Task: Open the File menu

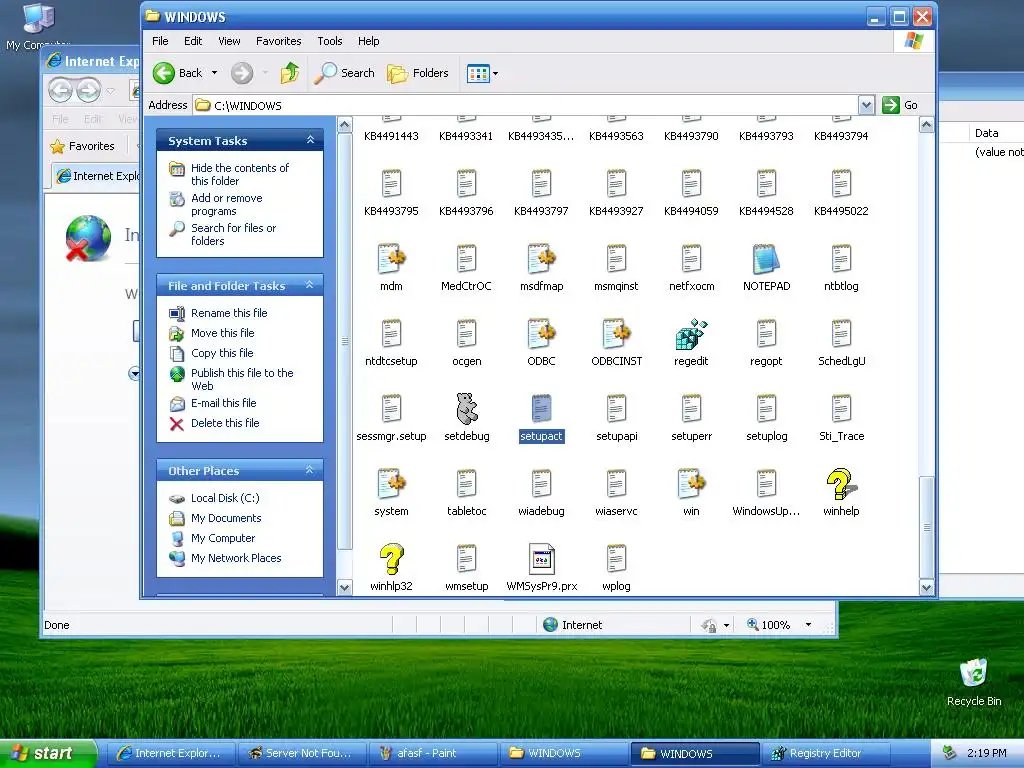Action: click(160, 41)
